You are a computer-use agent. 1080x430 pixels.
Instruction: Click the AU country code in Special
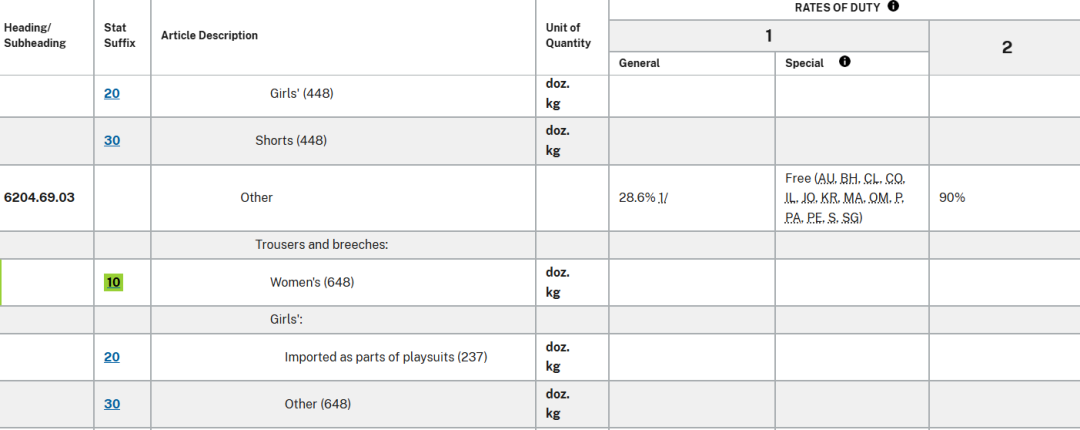[x=826, y=178]
